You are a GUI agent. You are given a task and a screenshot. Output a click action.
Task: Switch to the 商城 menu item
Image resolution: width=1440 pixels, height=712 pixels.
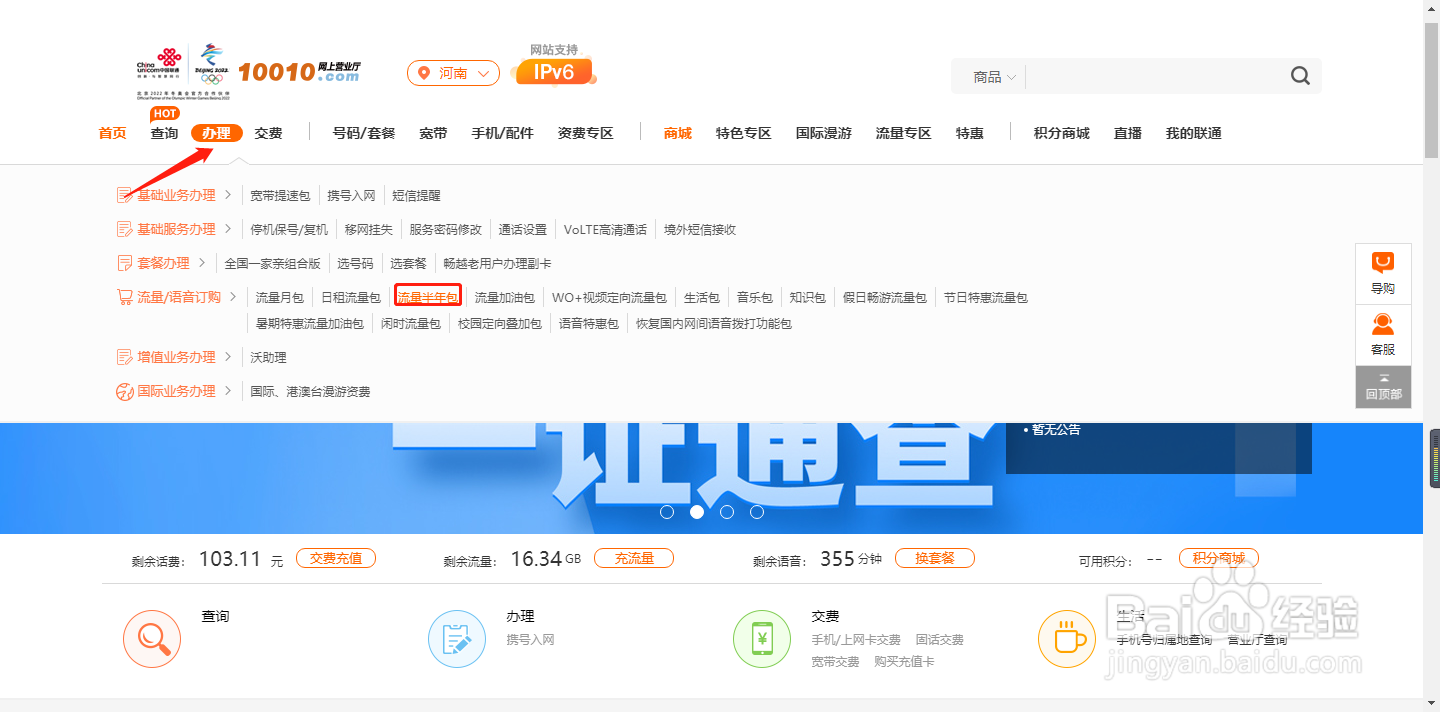(676, 132)
